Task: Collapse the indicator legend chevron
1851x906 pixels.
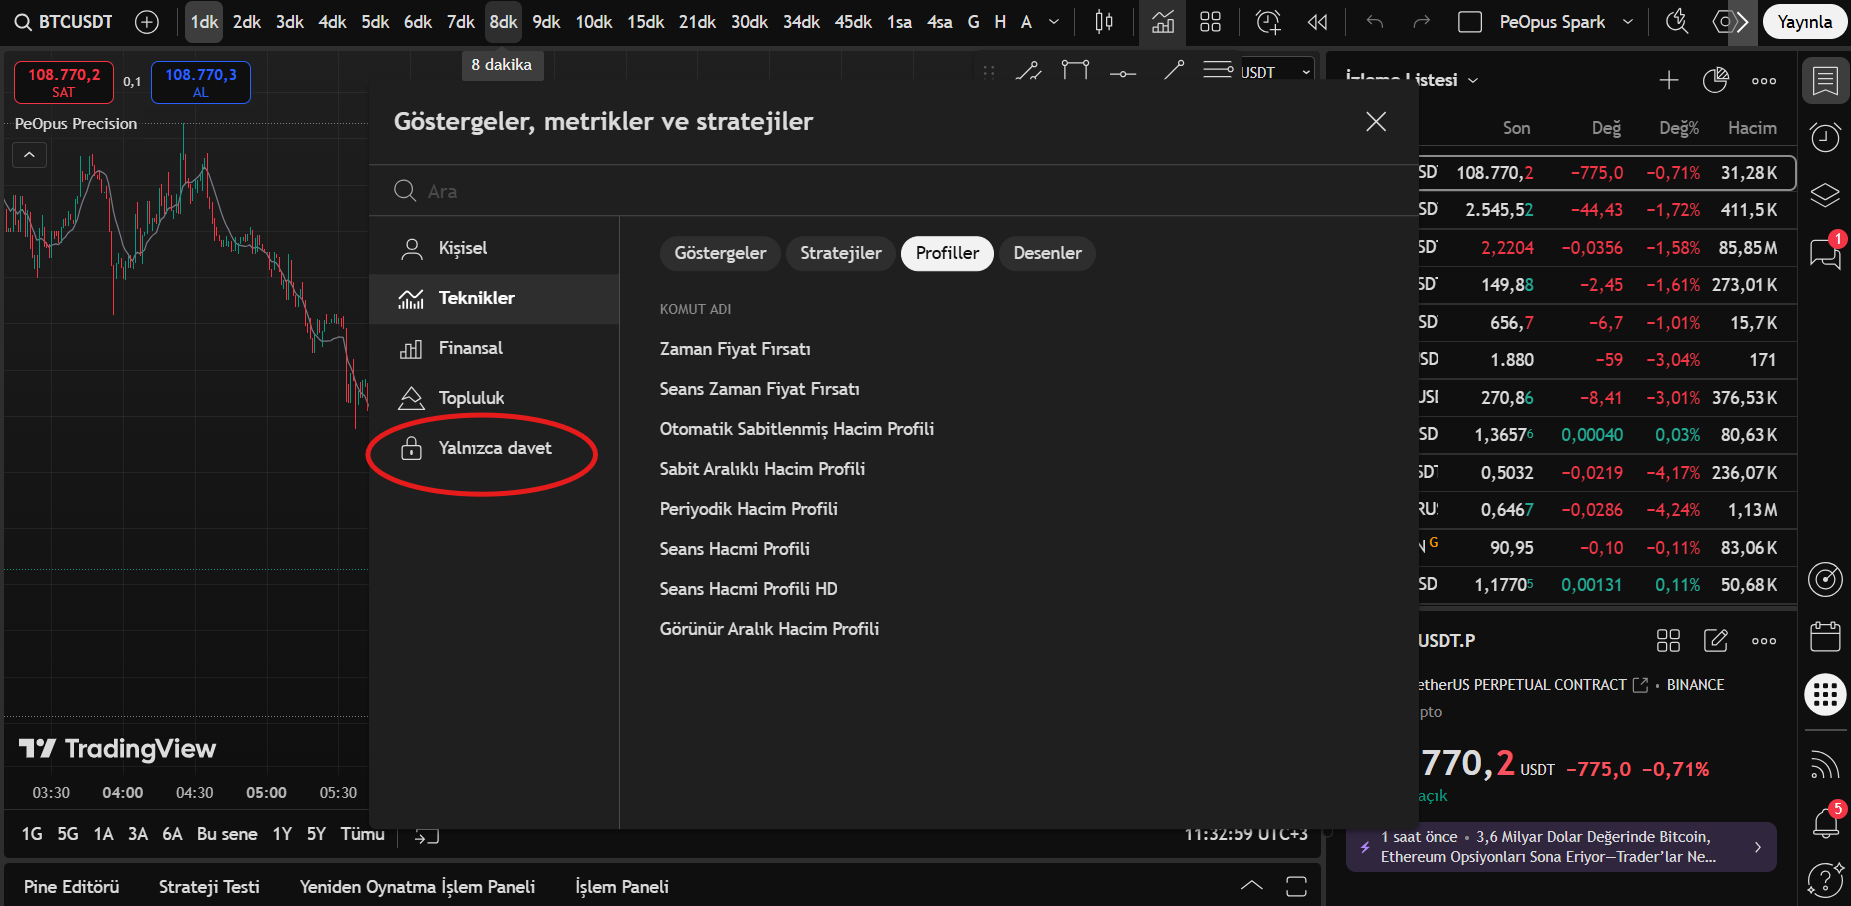Action: [29, 155]
